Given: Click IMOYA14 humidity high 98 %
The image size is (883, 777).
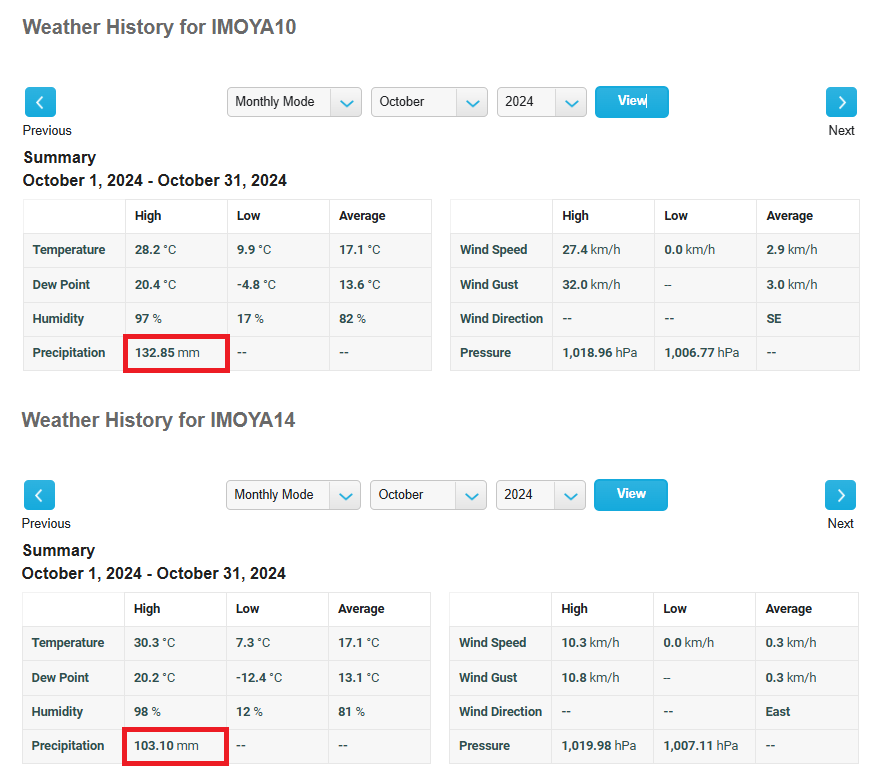Looking at the screenshot, I should (147, 712).
